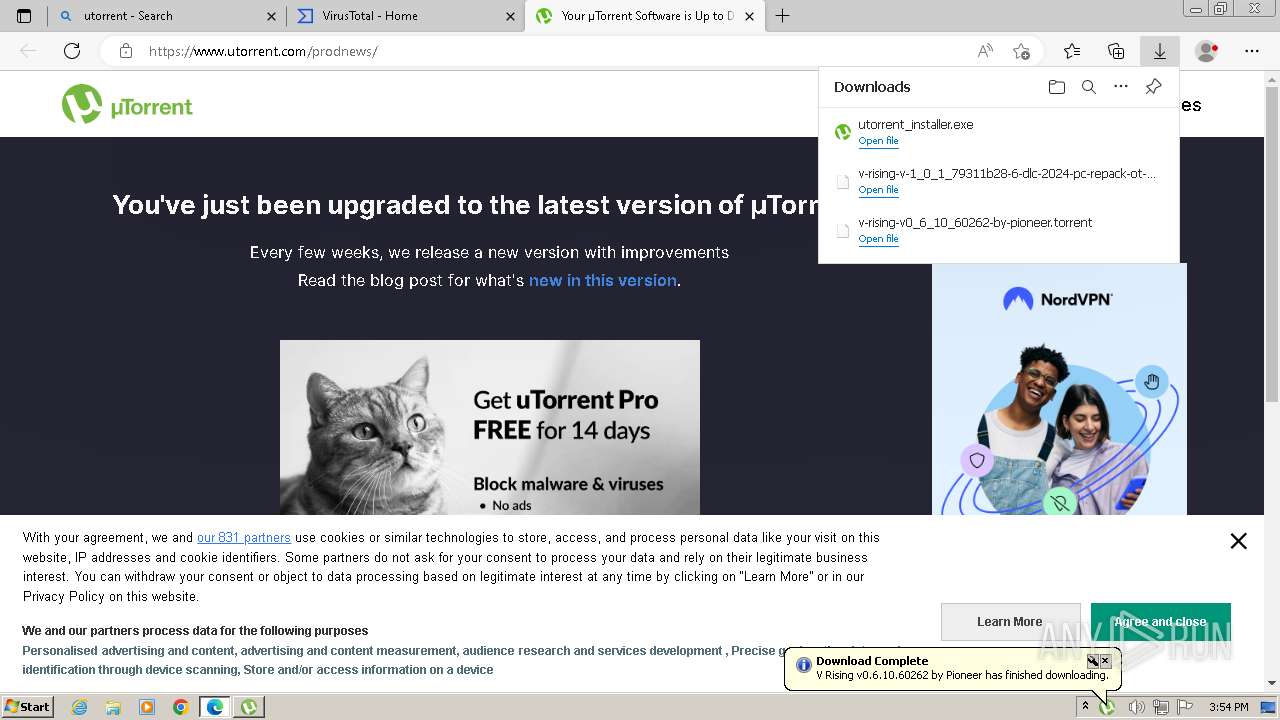The image size is (1280, 720).
Task: Activate Read aloud in address bar
Action: pos(985,51)
